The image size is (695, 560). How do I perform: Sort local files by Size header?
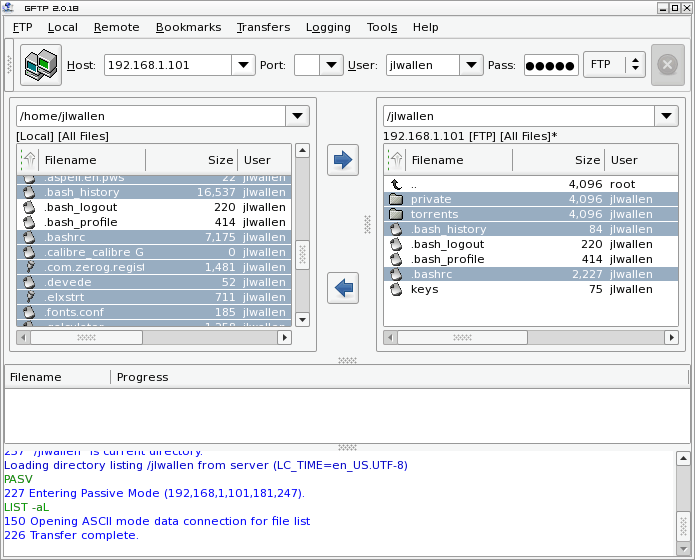(191, 160)
